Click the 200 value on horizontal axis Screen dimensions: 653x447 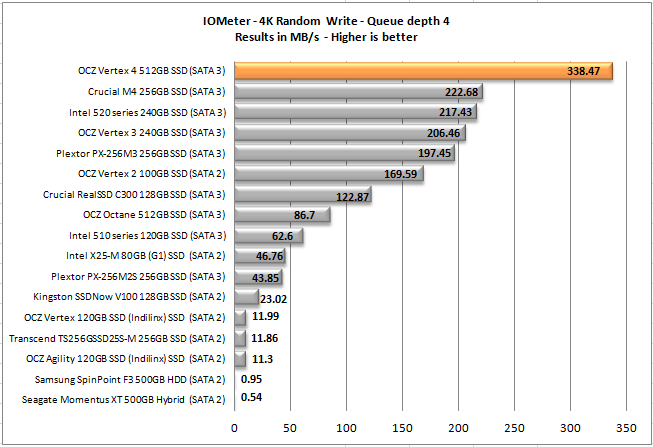pyautogui.click(x=458, y=428)
